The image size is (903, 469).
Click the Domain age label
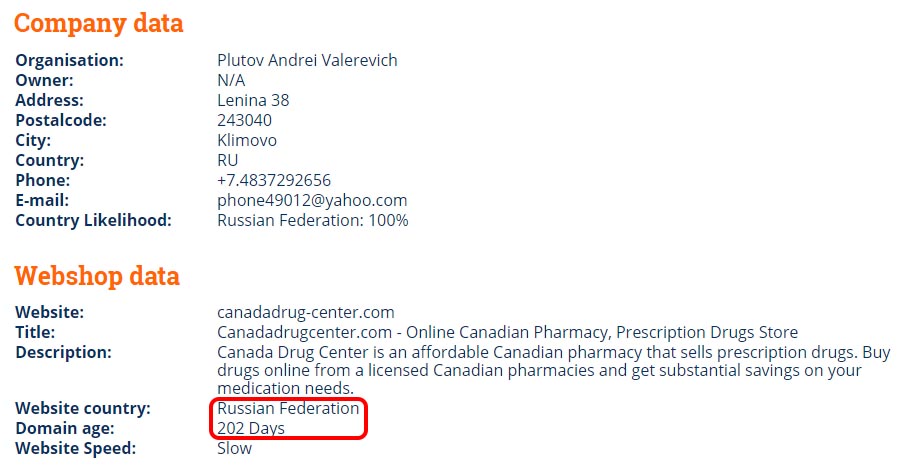pos(65,429)
